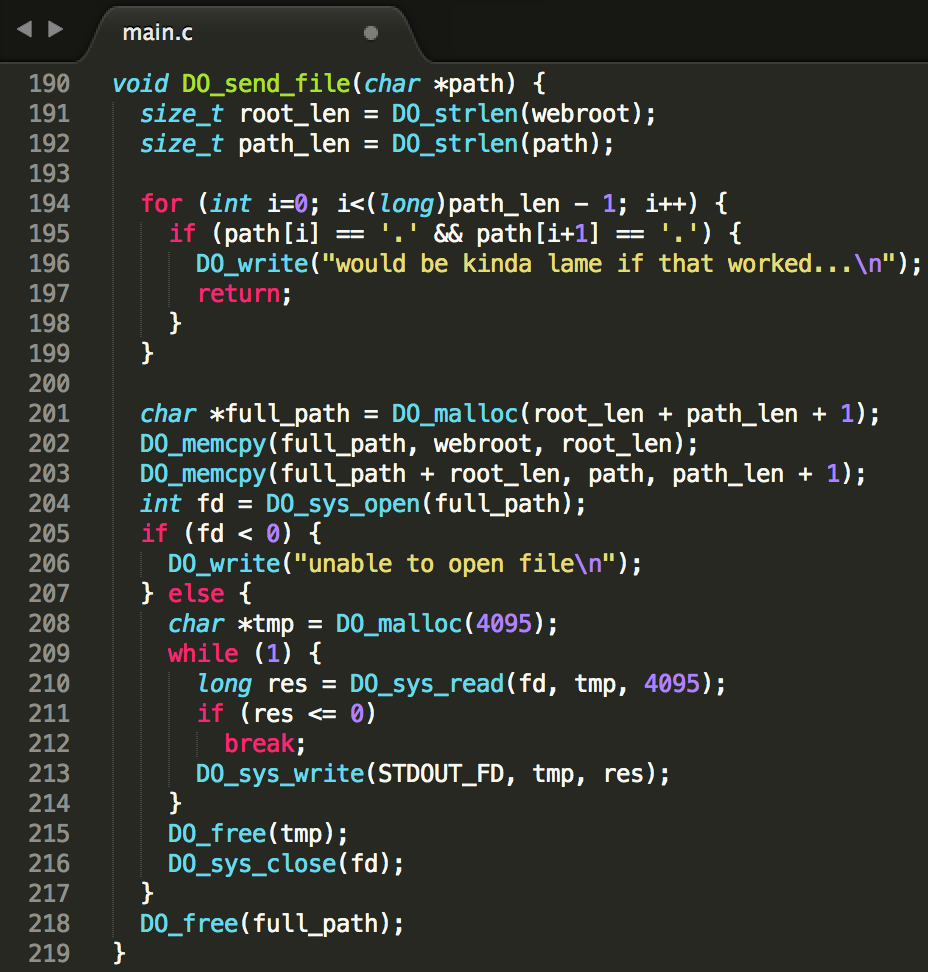The height and width of the screenshot is (972, 928).
Task: Go to previous tab with left arrow
Action: click(x=24, y=29)
